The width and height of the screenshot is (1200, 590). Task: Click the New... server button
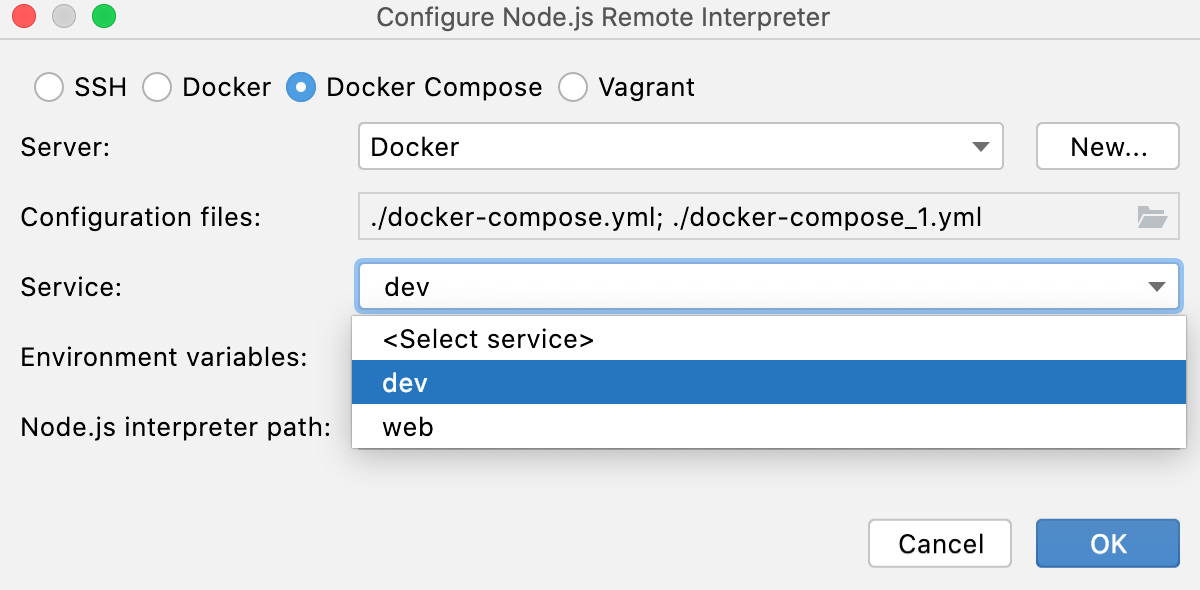pyautogui.click(x=1107, y=146)
